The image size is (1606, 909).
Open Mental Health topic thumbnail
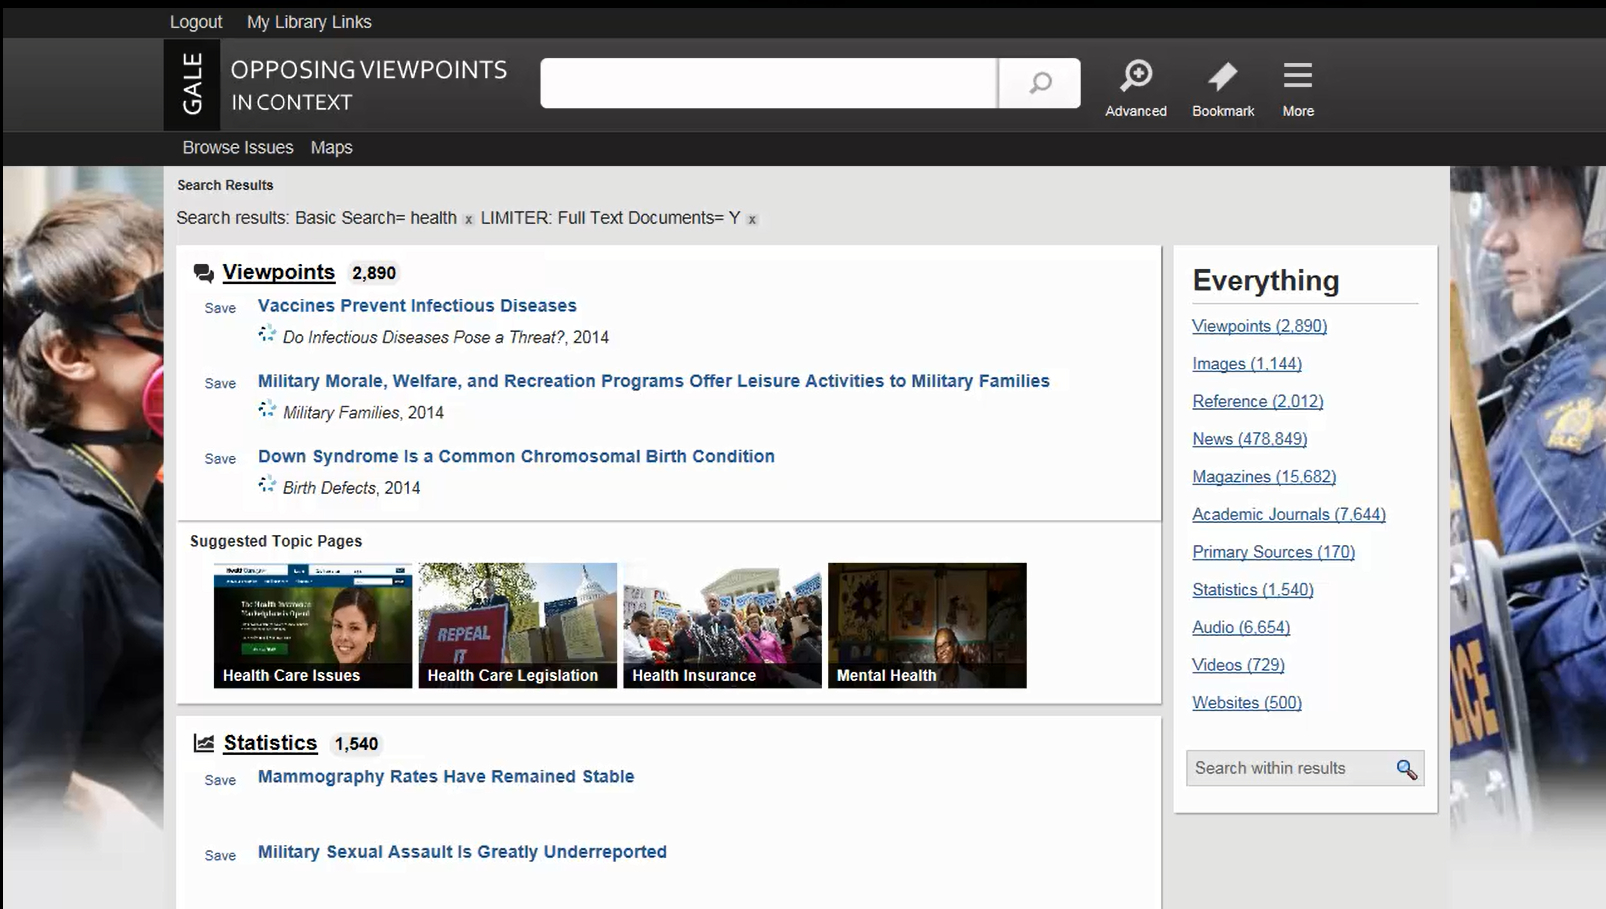(x=927, y=625)
